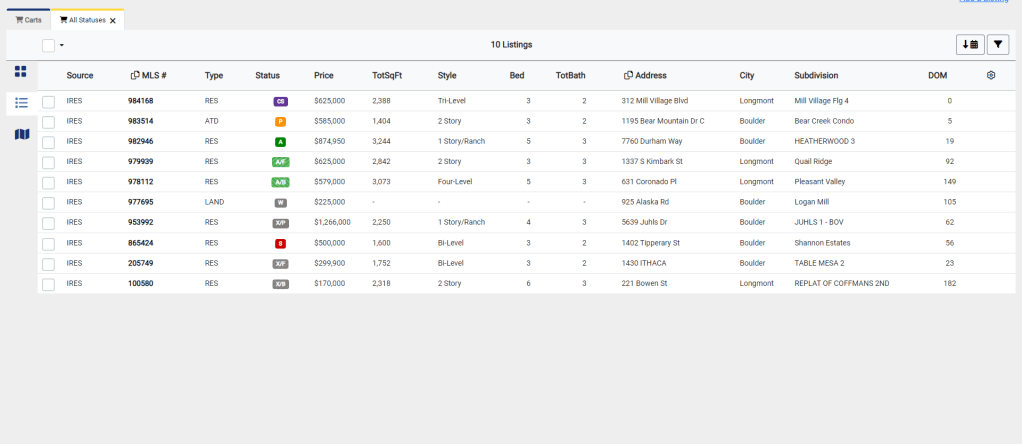Image resolution: width=1022 pixels, height=444 pixels.
Task: Switch to the Carts tab
Action: (x=28, y=20)
